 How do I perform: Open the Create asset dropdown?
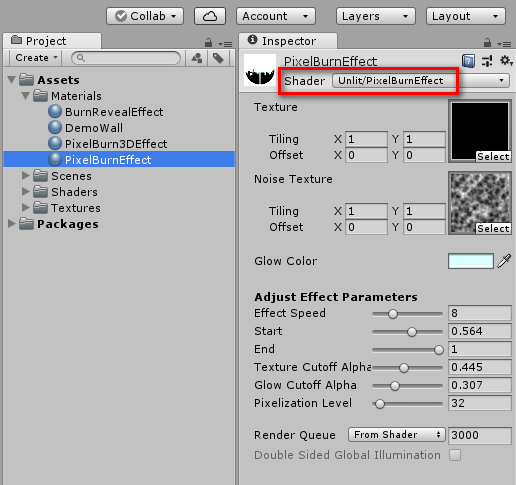[36, 58]
